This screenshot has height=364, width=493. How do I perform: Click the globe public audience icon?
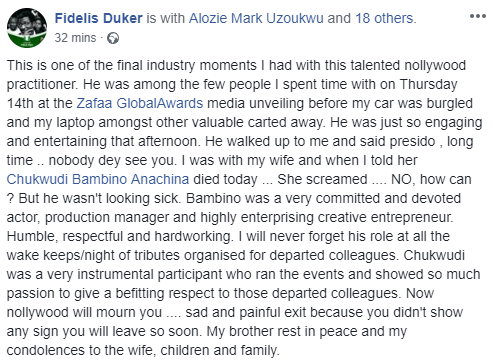[x=113, y=38]
